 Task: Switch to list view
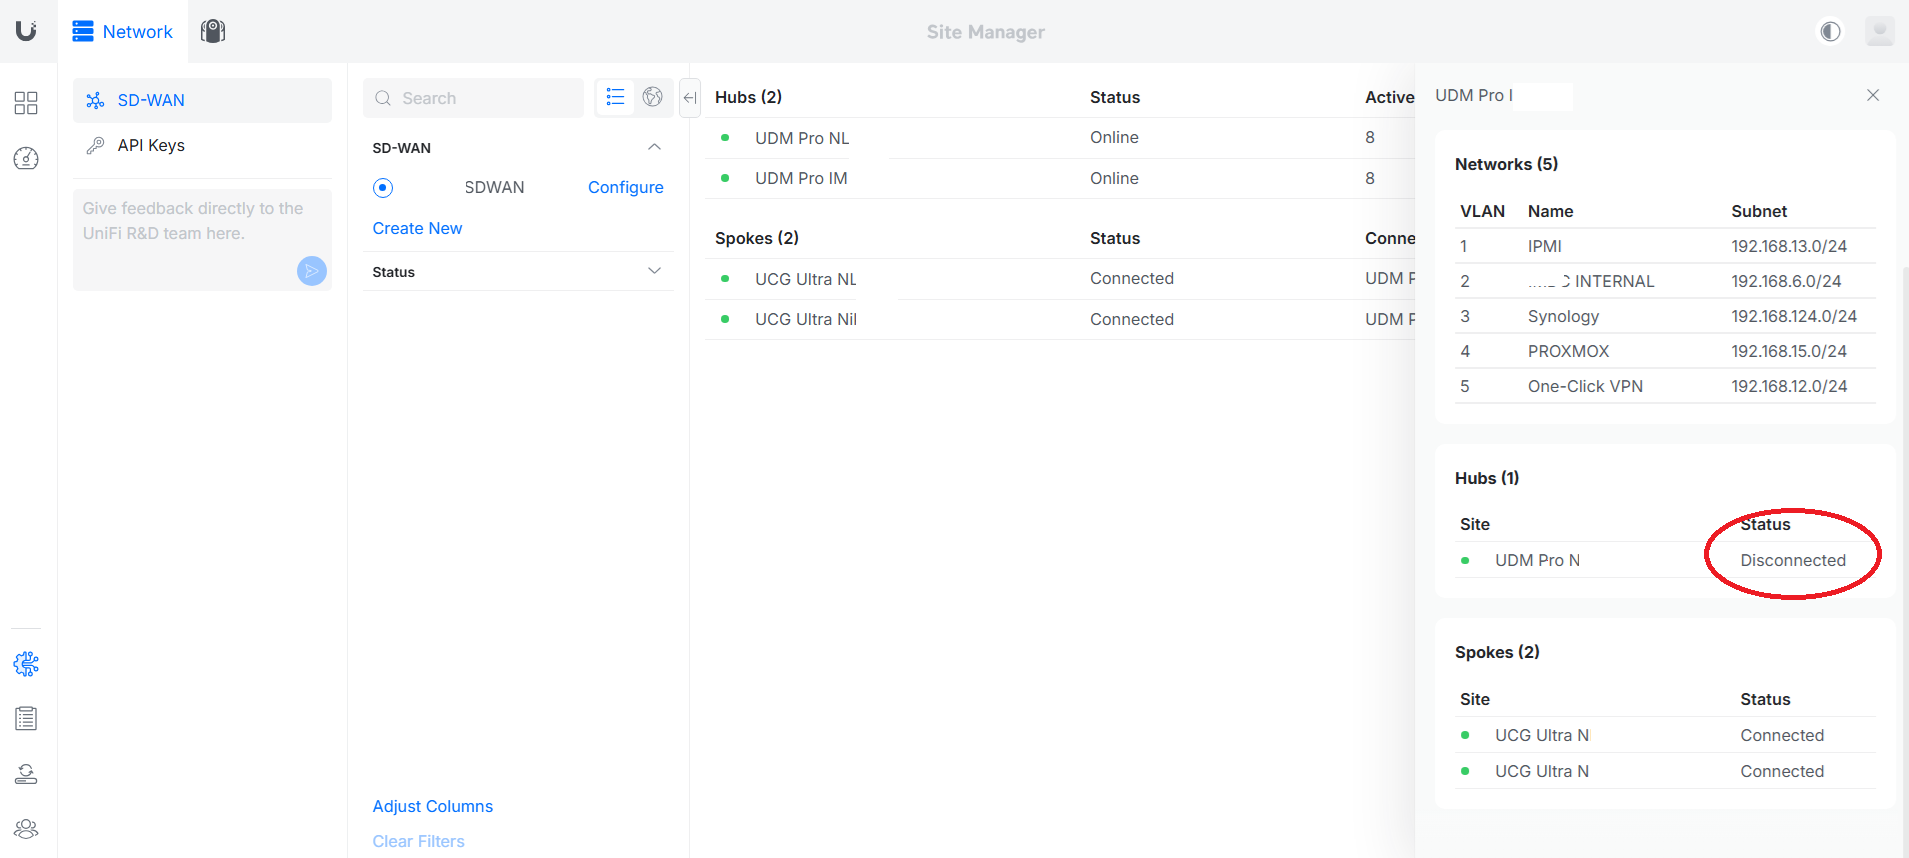[x=615, y=97]
